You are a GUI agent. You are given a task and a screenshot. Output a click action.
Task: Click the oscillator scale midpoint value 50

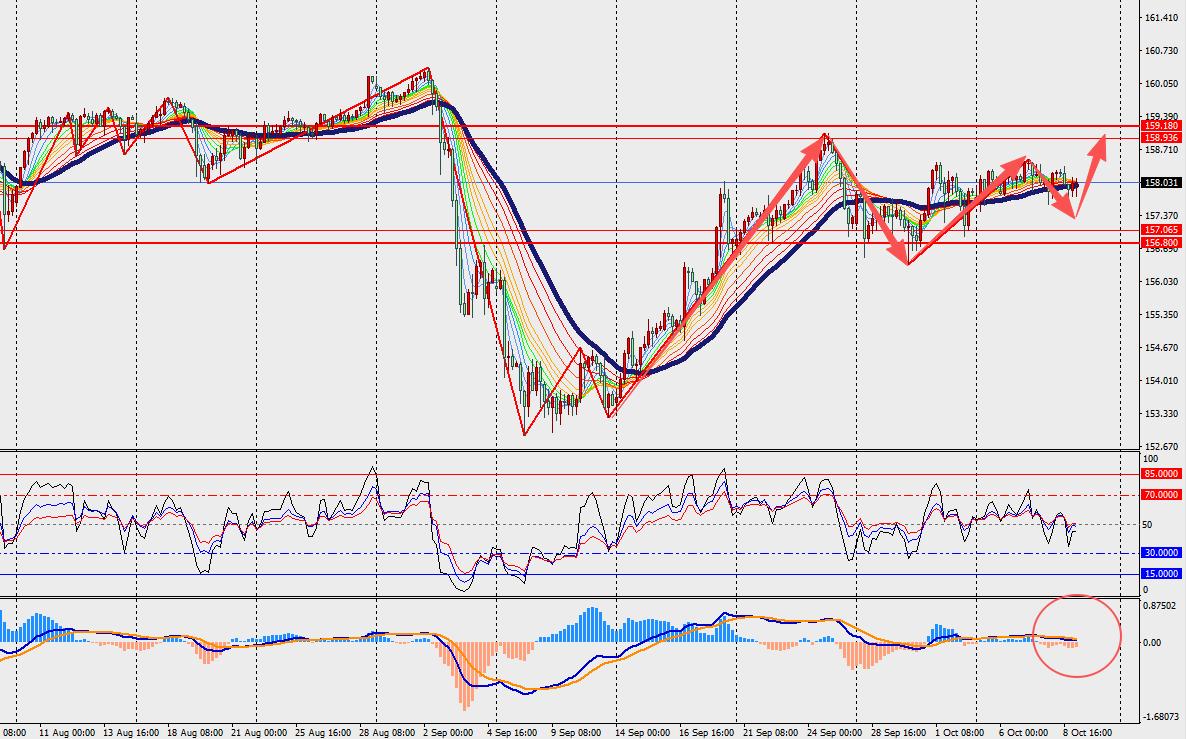tap(1148, 525)
